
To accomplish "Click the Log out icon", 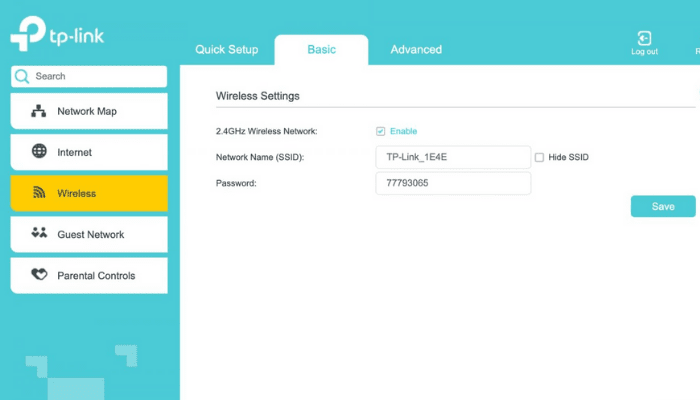I will click(x=644, y=37).
